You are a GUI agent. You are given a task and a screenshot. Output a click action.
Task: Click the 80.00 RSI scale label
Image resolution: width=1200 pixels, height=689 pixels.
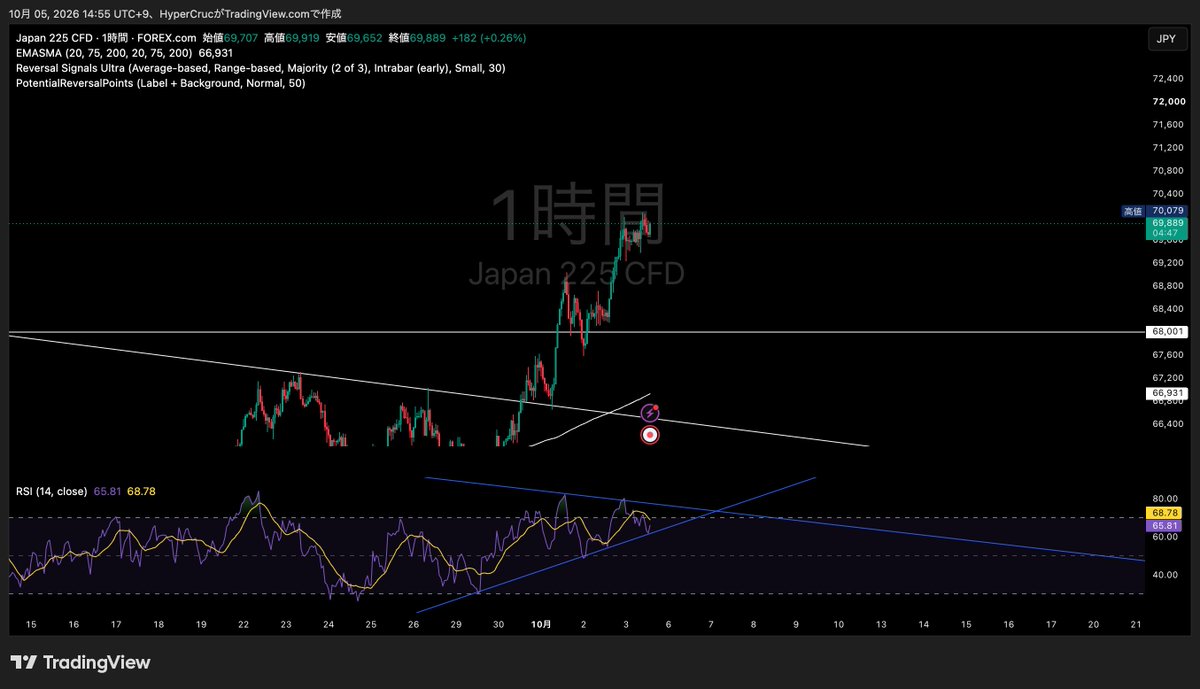[1166, 498]
